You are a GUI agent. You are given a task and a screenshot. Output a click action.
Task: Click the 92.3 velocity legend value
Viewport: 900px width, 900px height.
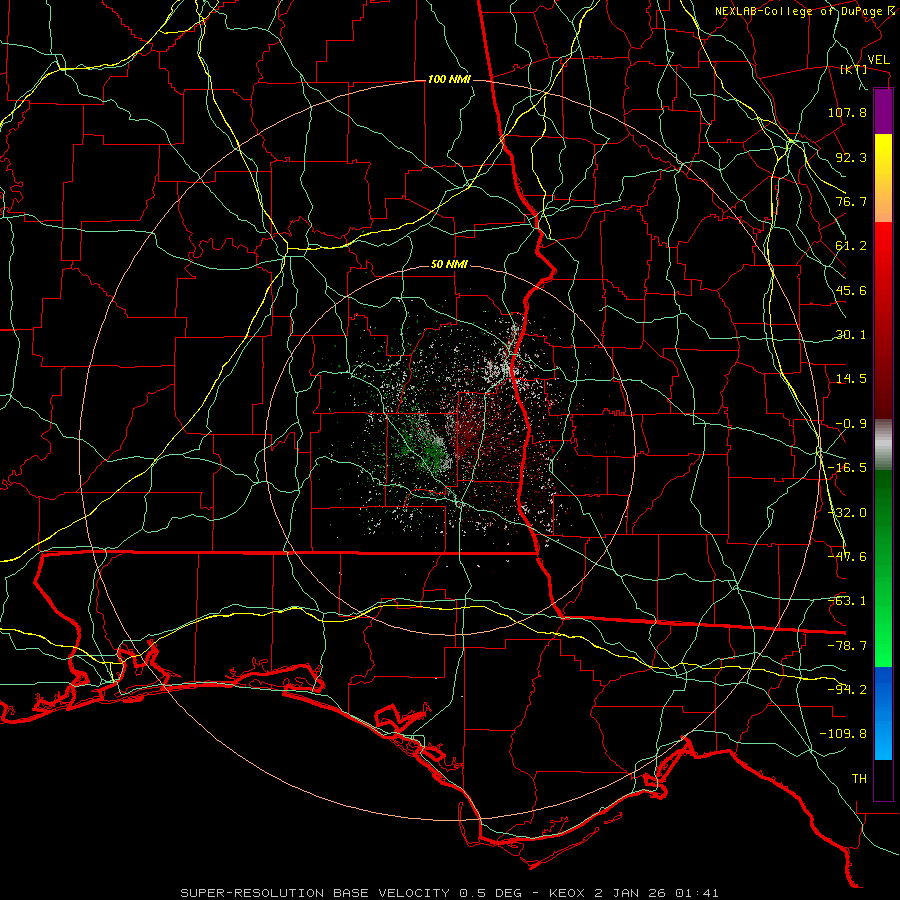(x=851, y=157)
